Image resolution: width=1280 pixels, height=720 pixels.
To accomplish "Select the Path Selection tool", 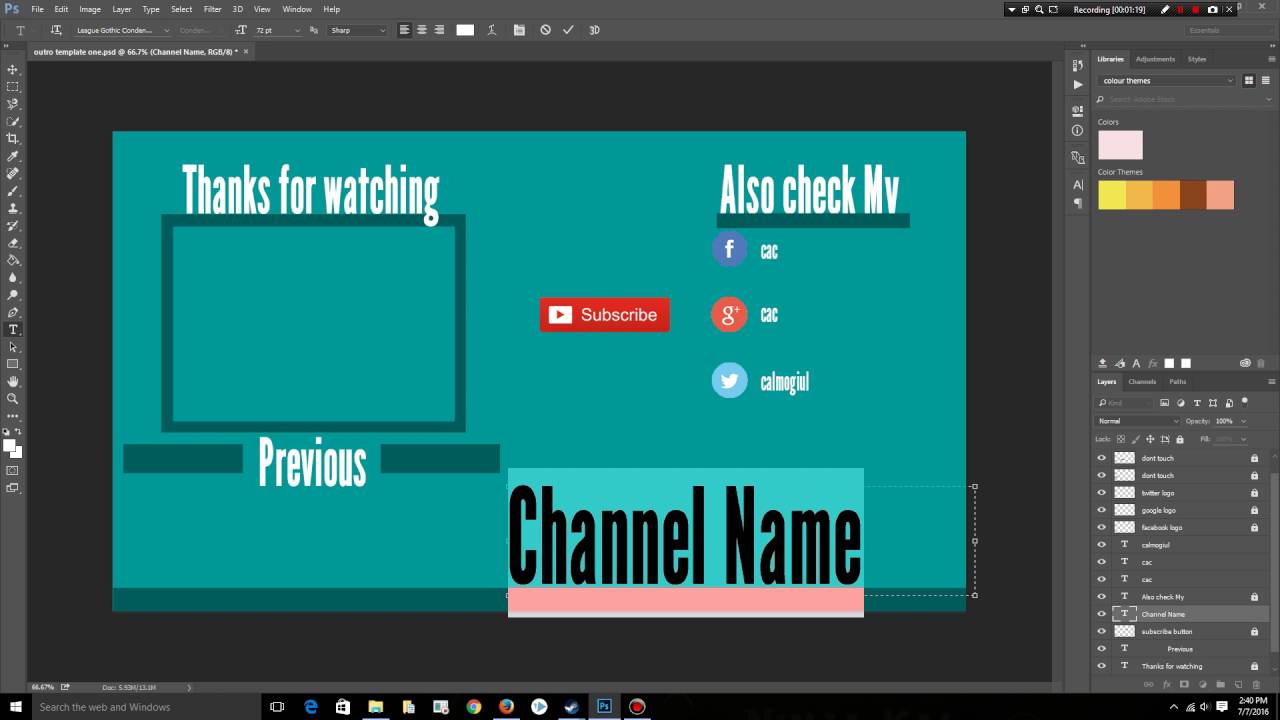I will tap(13, 347).
